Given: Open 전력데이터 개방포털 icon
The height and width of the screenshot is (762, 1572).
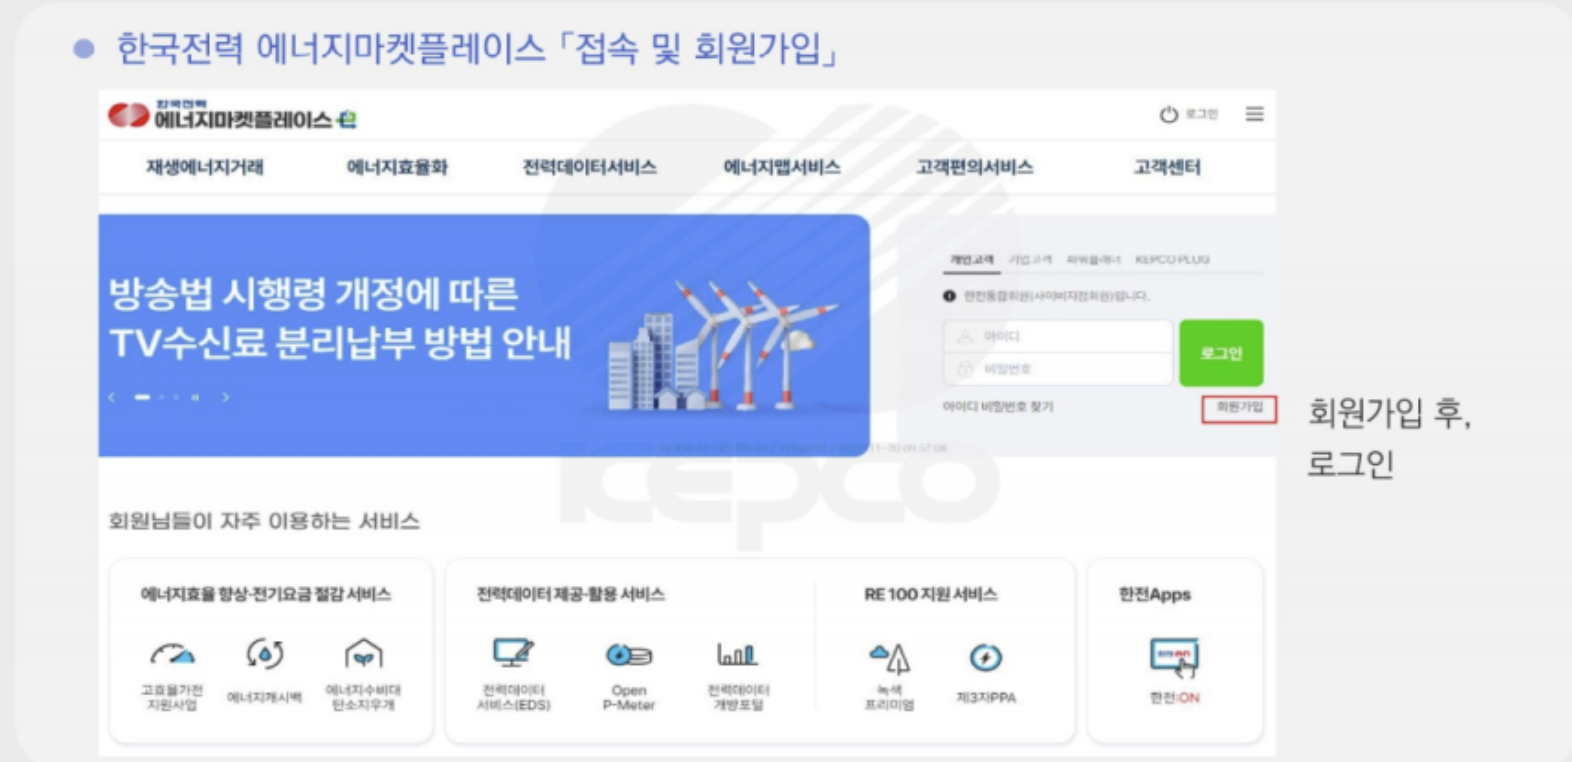Looking at the screenshot, I should coord(738,676).
